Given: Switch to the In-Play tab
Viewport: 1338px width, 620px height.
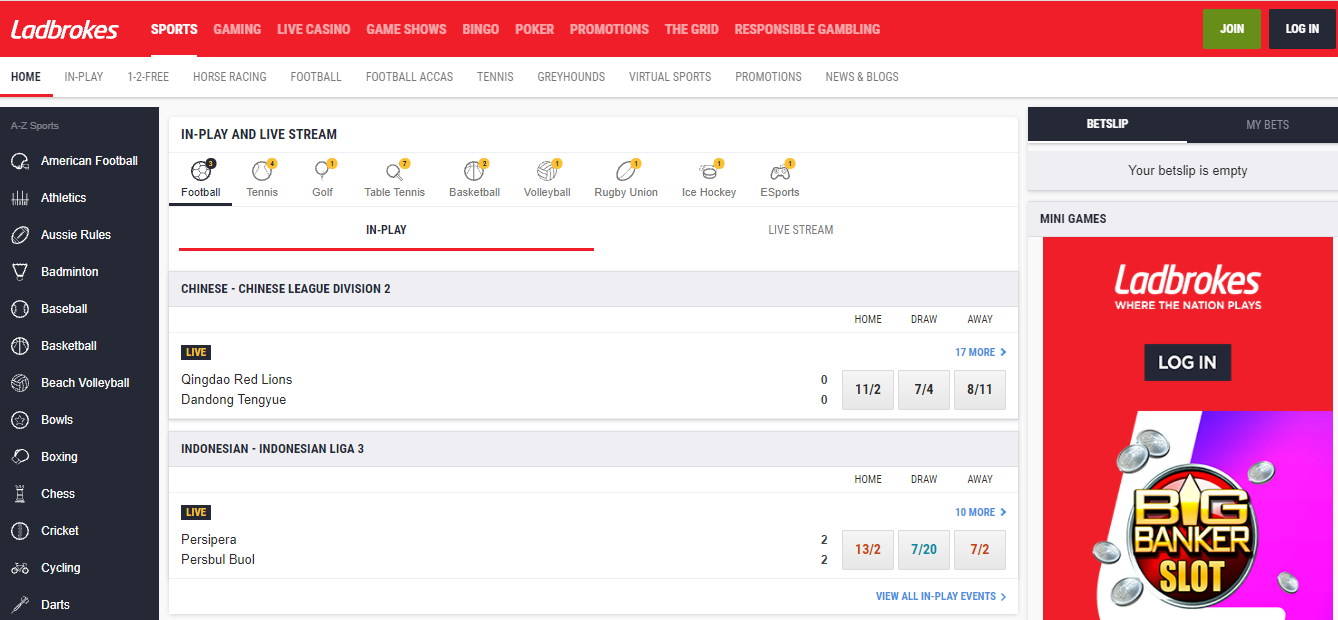Looking at the screenshot, I should (386, 230).
